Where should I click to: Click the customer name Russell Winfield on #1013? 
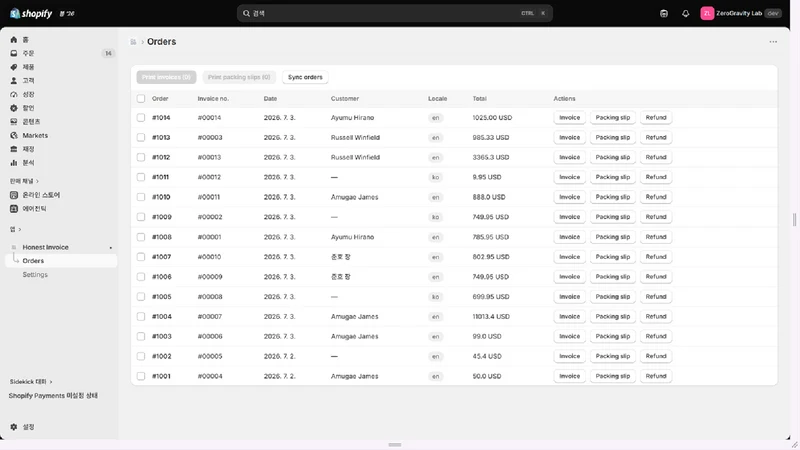point(355,137)
